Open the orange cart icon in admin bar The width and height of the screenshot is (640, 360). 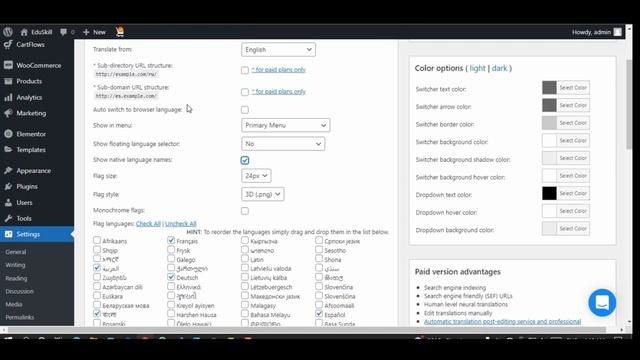[120, 31]
